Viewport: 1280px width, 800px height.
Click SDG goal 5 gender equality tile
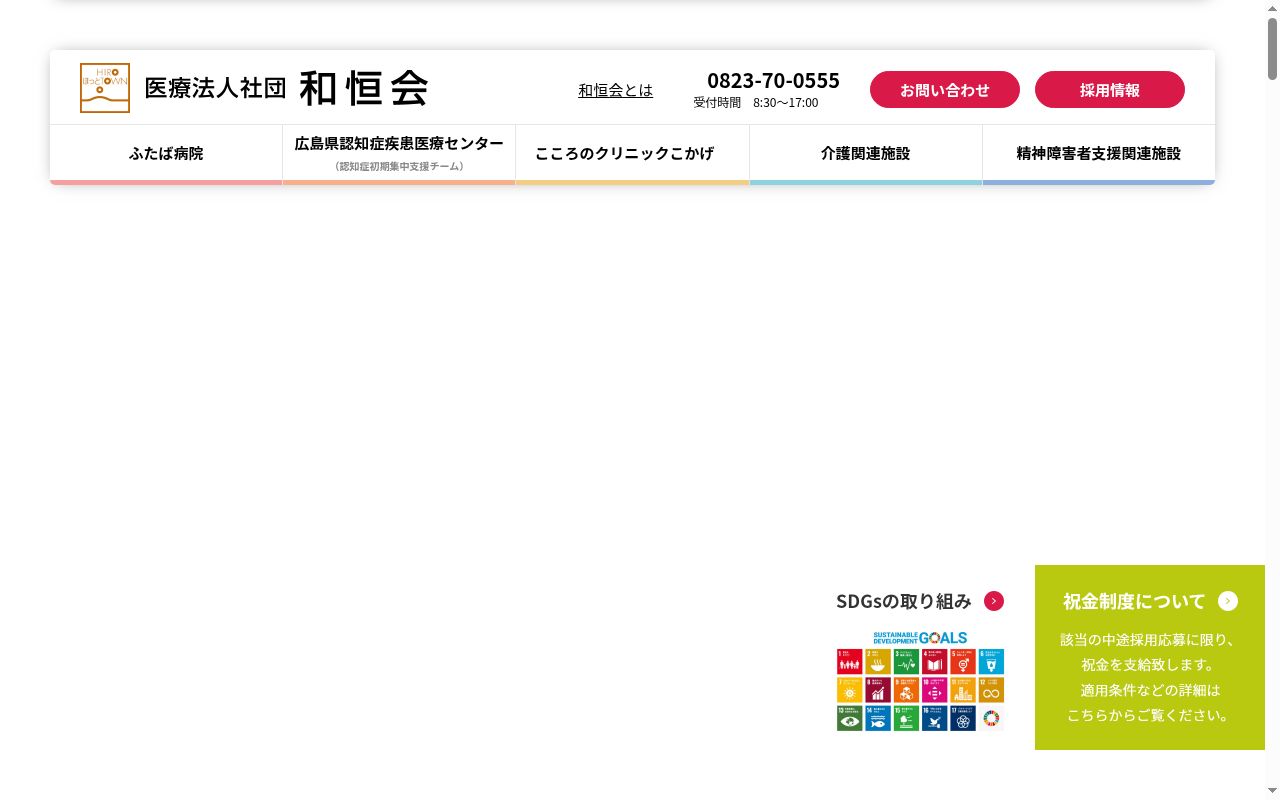(963, 662)
